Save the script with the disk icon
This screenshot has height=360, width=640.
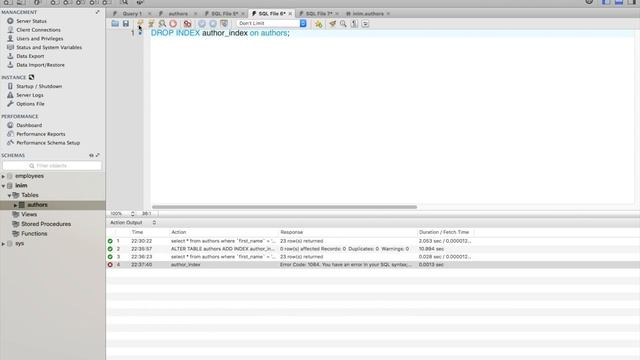point(126,24)
